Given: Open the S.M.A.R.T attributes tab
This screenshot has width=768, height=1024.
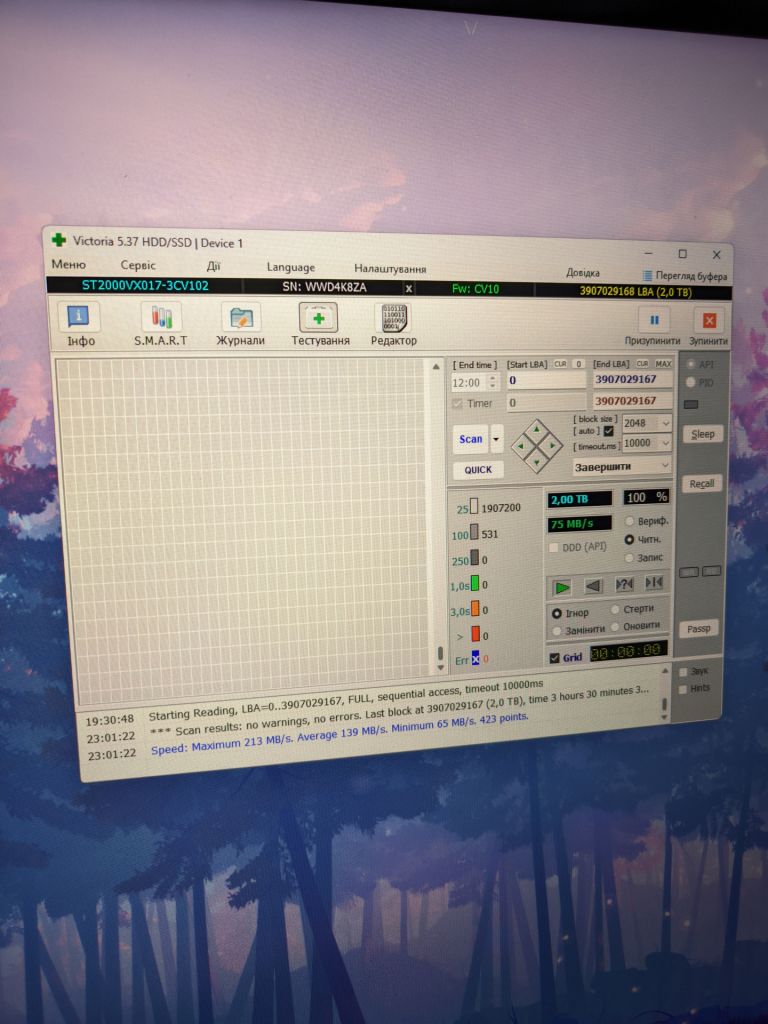Looking at the screenshot, I should coord(161,325).
